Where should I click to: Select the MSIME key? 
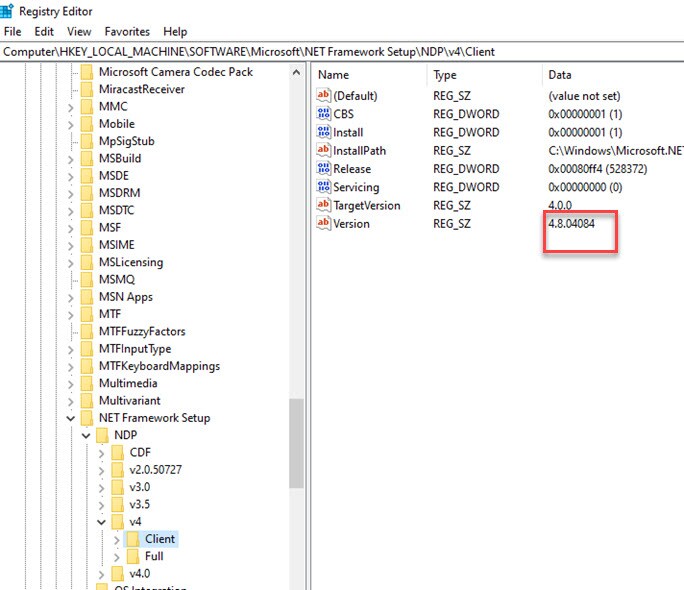[x=116, y=245]
